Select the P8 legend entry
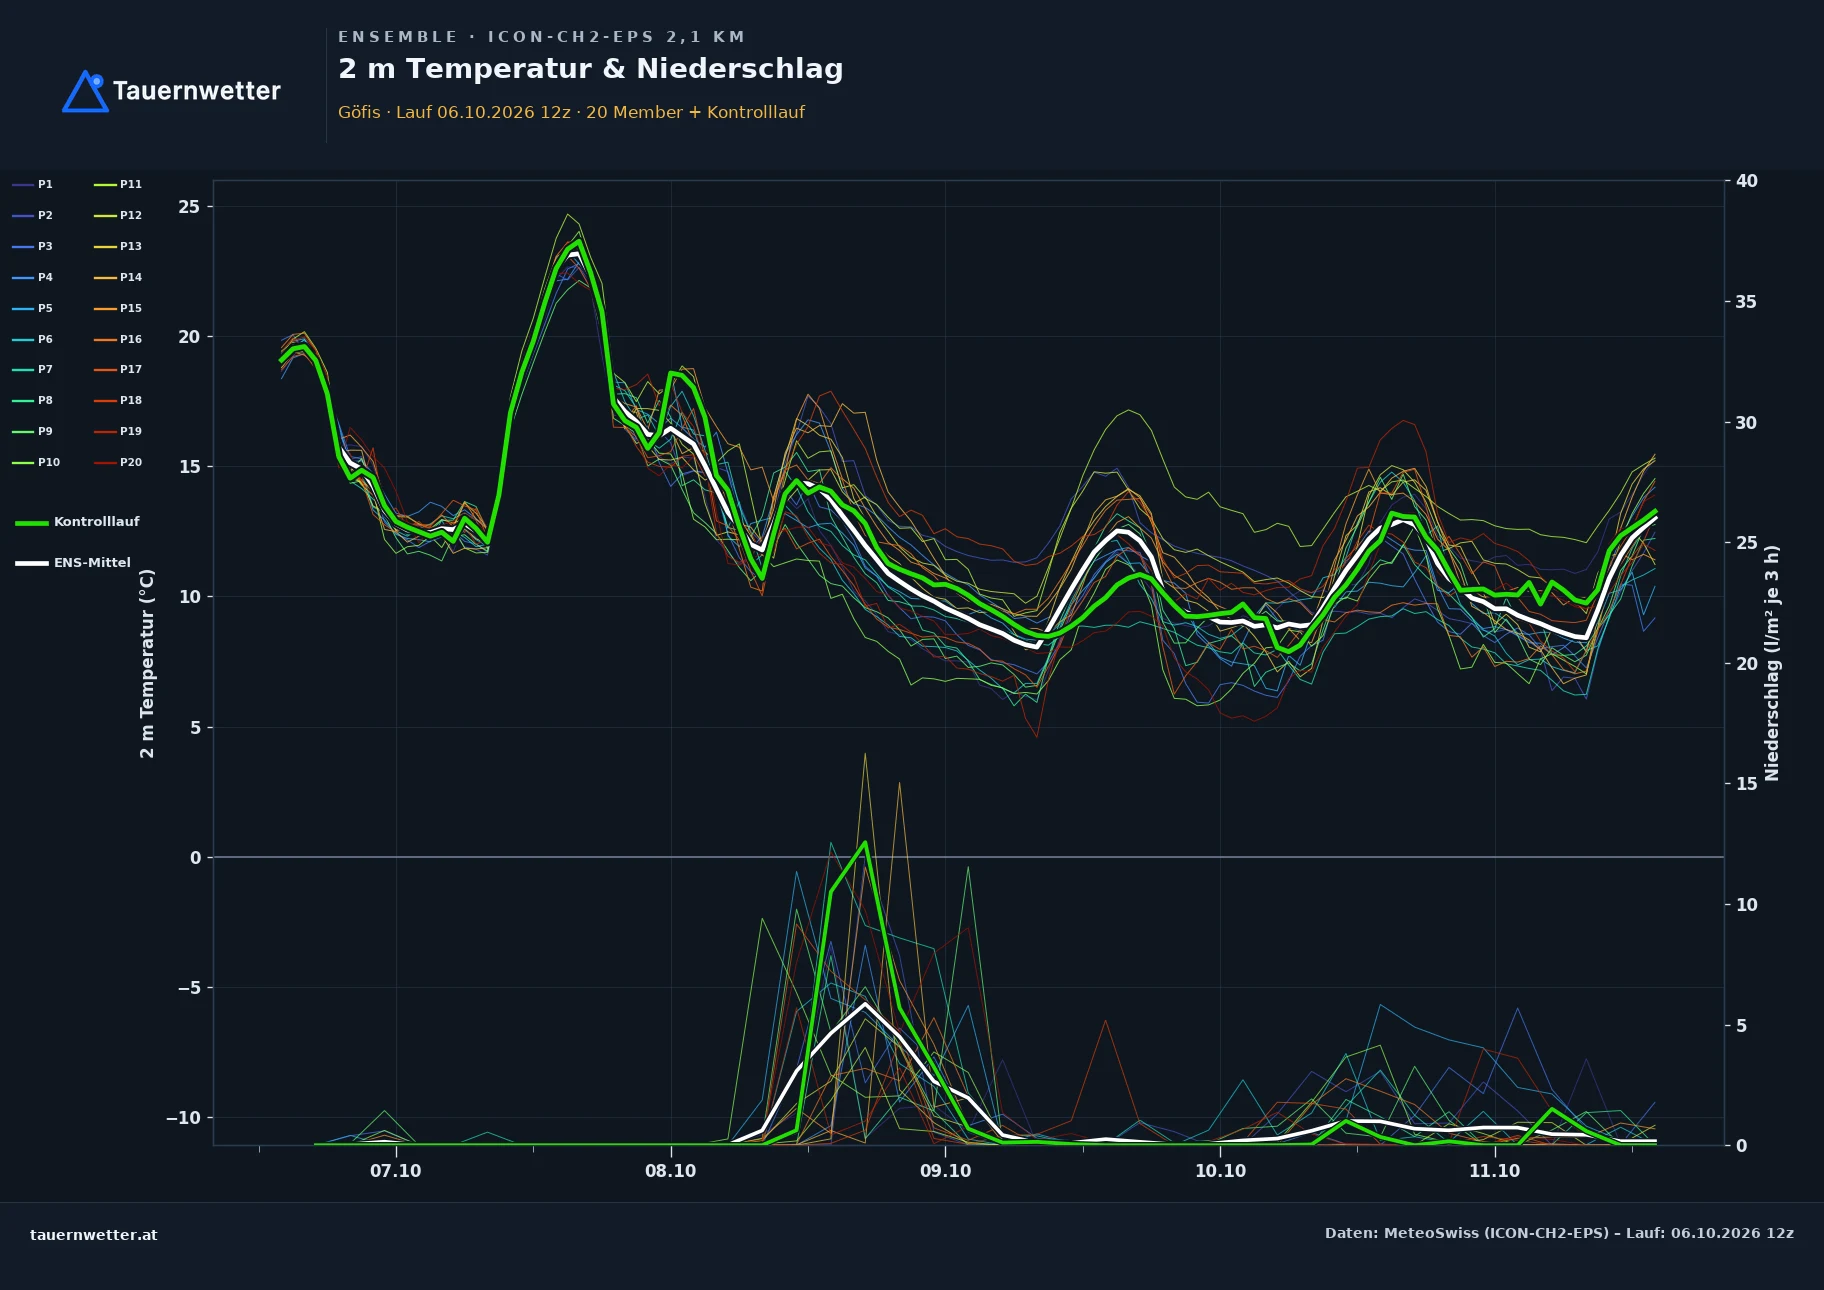Viewport: 1824px width, 1290px height. pyautogui.click(x=32, y=400)
